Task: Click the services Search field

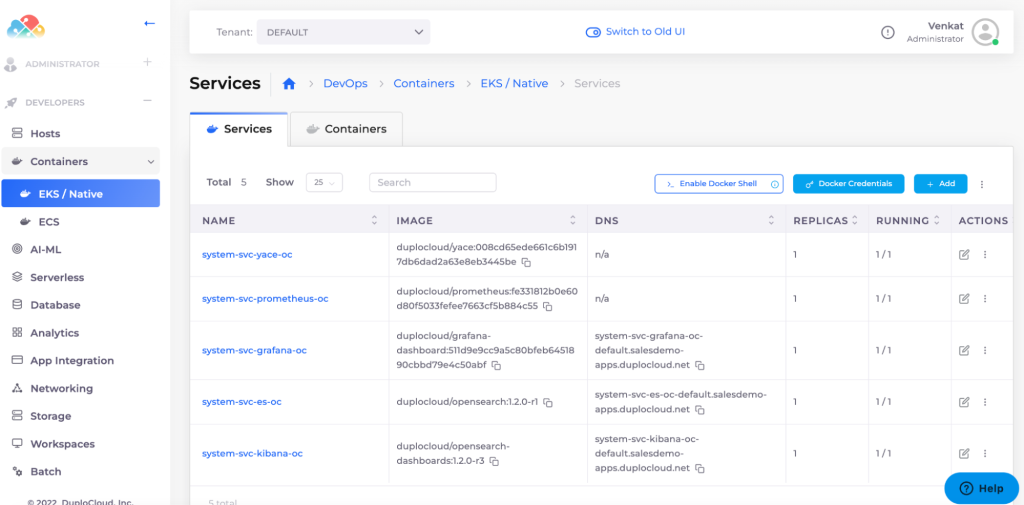Action: (x=432, y=182)
